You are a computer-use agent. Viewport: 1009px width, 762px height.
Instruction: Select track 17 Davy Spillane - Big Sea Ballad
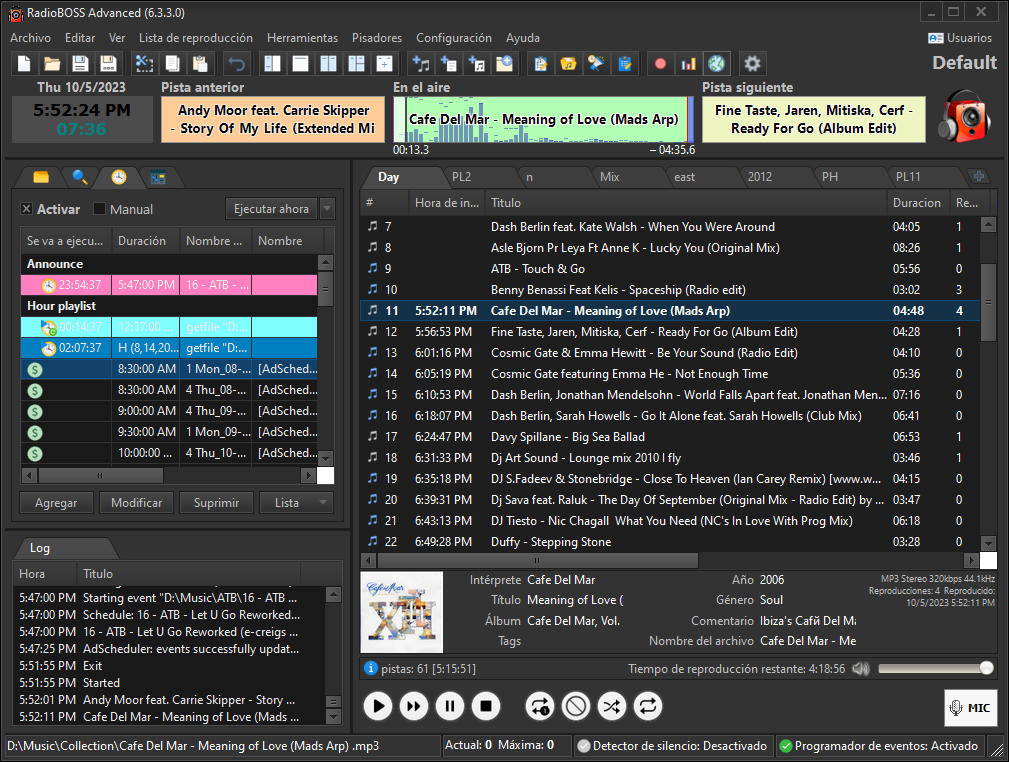670,437
